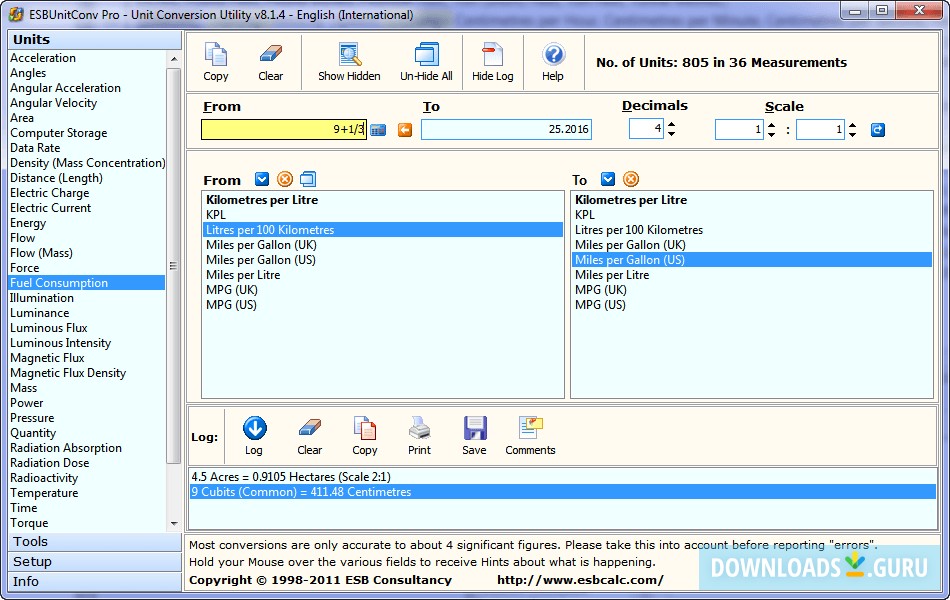Open the Info panel
950x600 pixels.
95,581
